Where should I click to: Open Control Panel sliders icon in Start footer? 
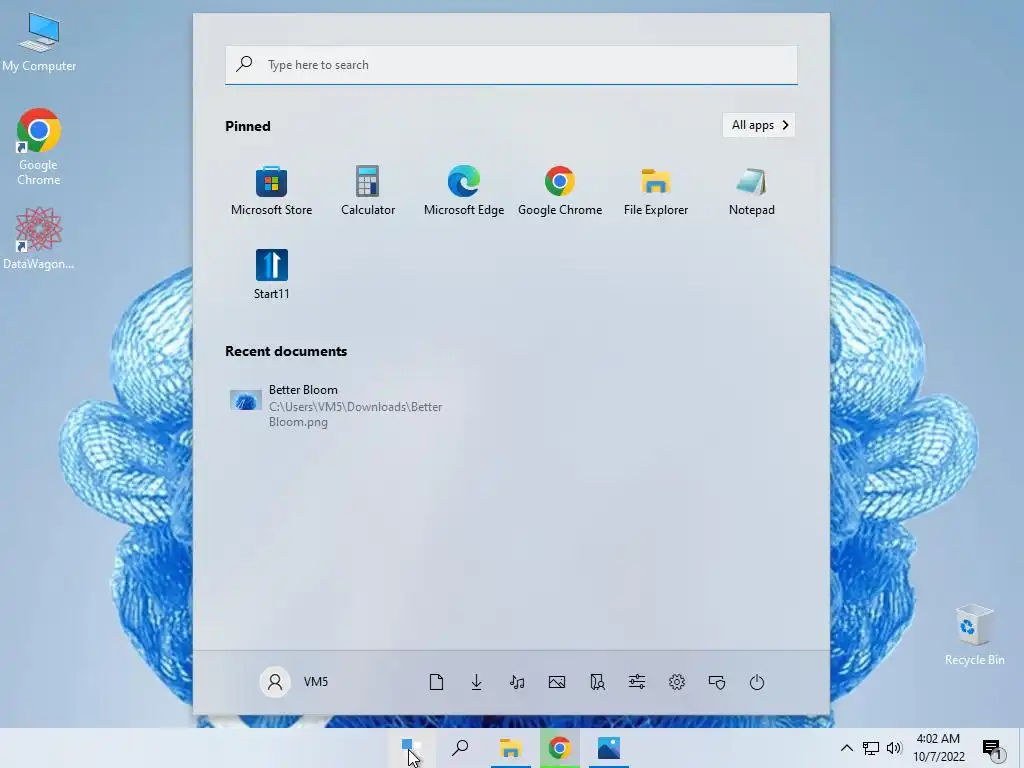(x=637, y=682)
